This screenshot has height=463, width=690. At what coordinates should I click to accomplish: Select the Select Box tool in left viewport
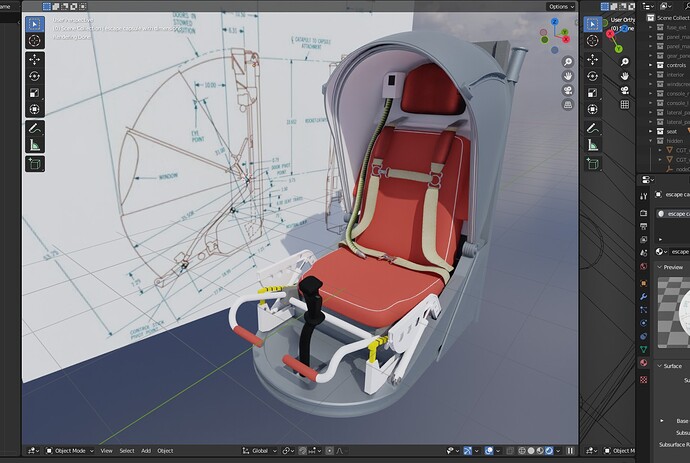[x=35, y=24]
